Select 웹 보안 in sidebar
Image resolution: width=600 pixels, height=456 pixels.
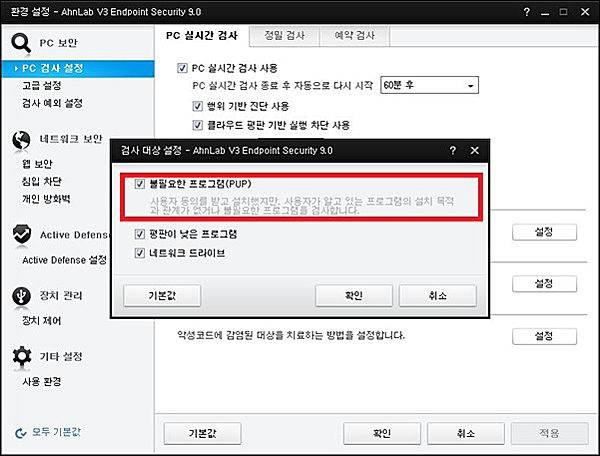(37, 164)
